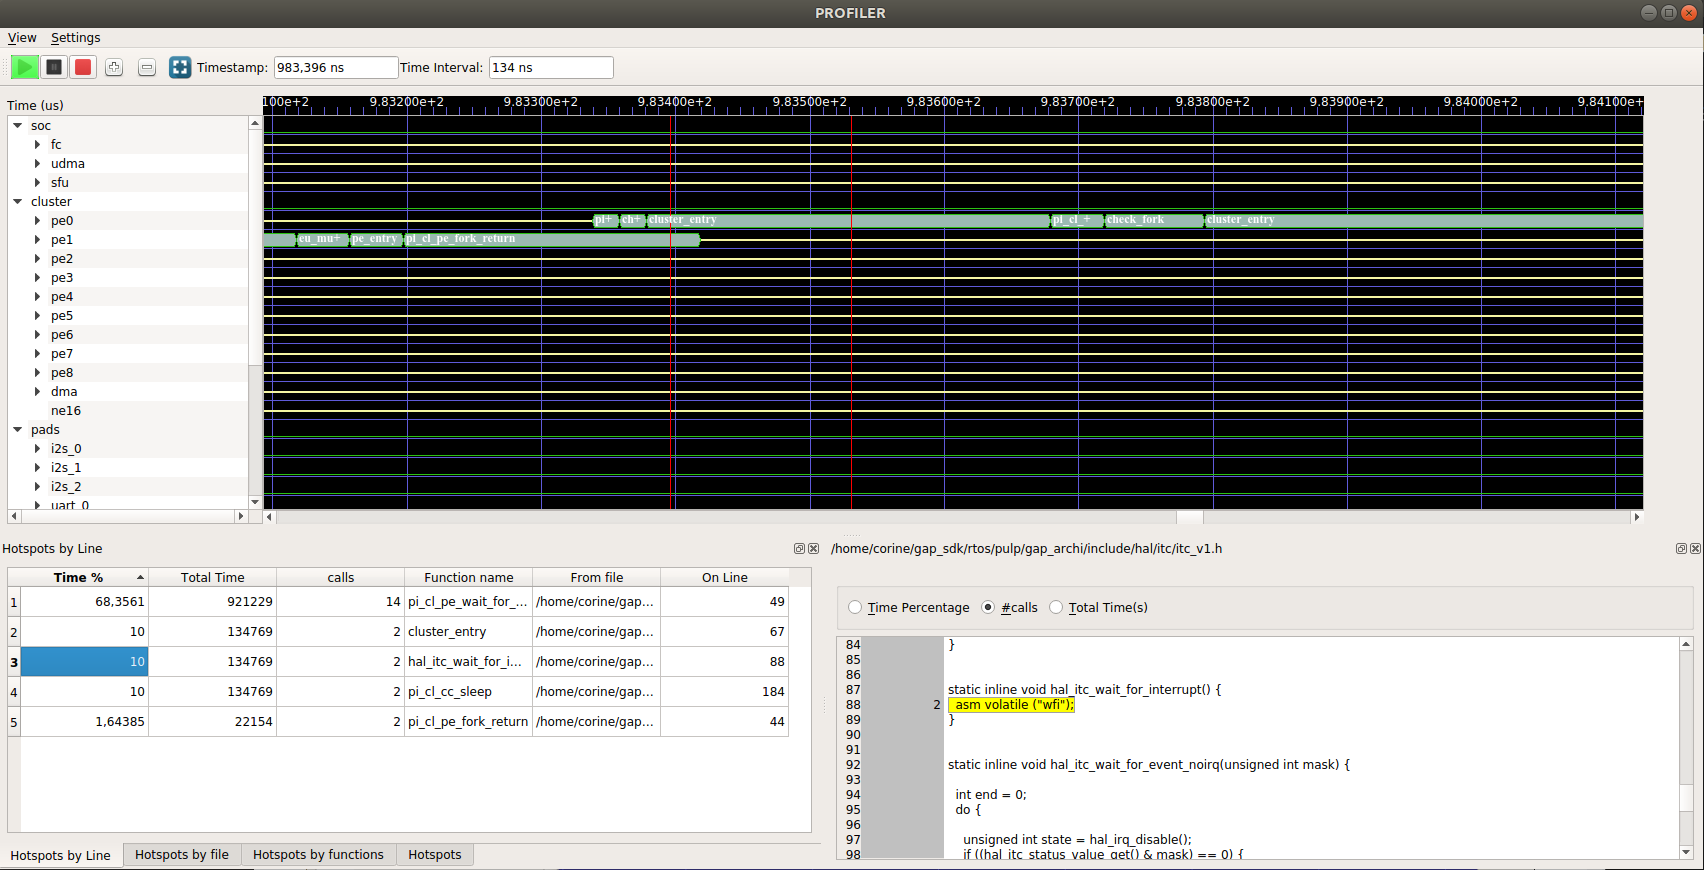Click the Time Interval input field
The image size is (1704, 870).
pyautogui.click(x=551, y=67)
